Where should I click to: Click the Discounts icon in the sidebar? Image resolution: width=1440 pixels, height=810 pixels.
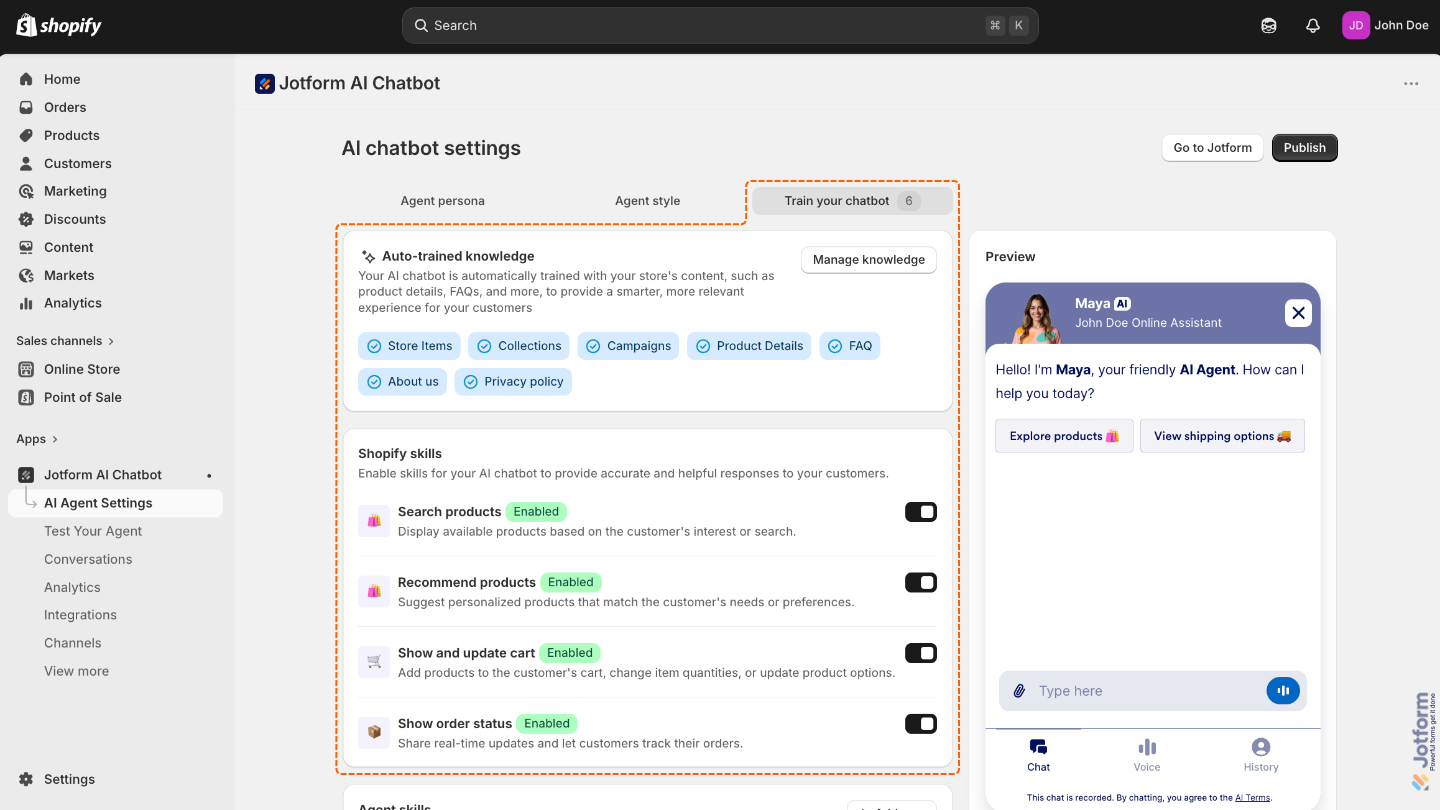[28, 219]
